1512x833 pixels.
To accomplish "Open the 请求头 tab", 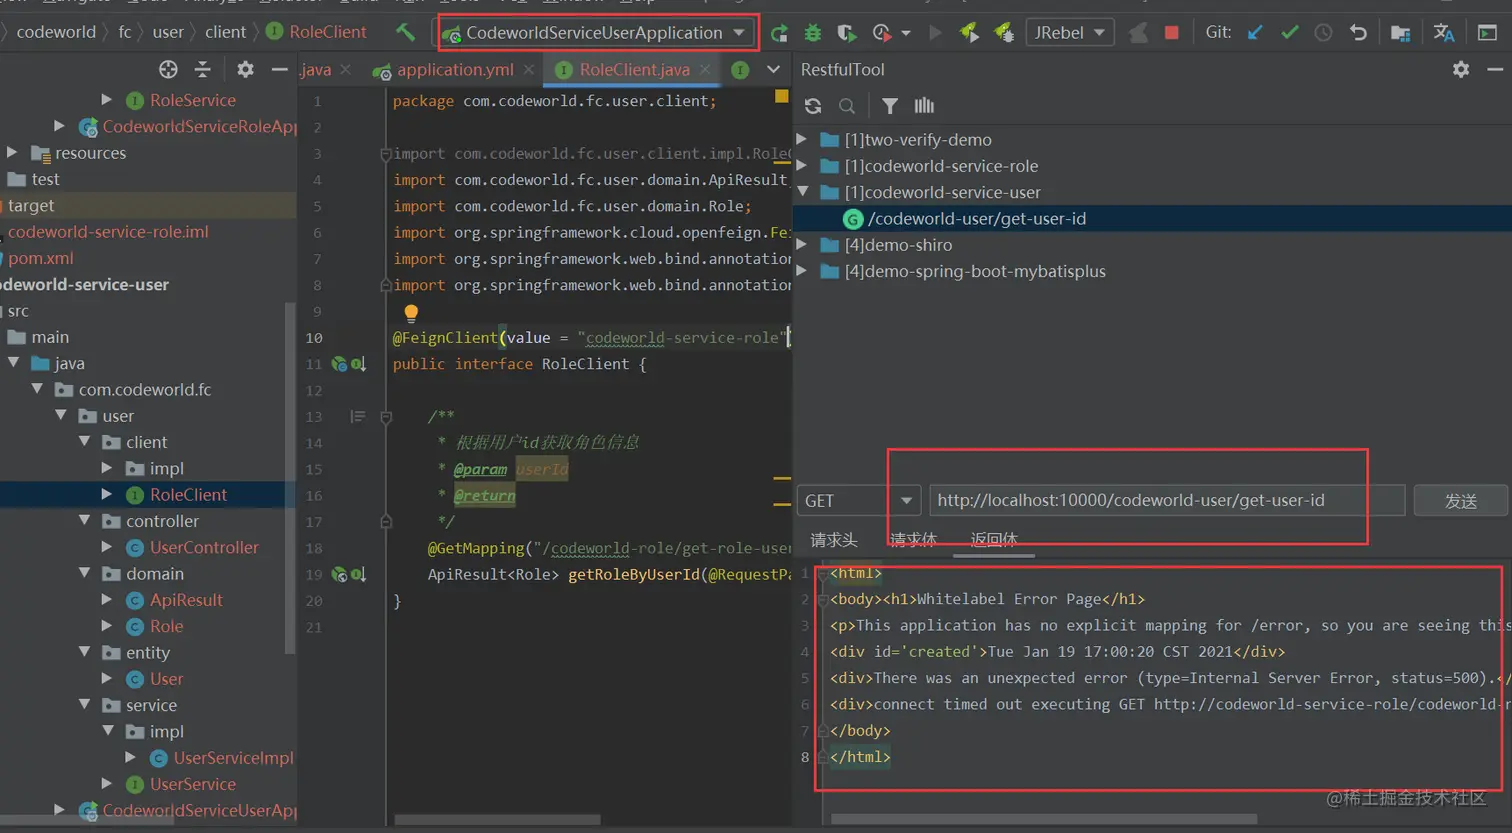I will (834, 540).
